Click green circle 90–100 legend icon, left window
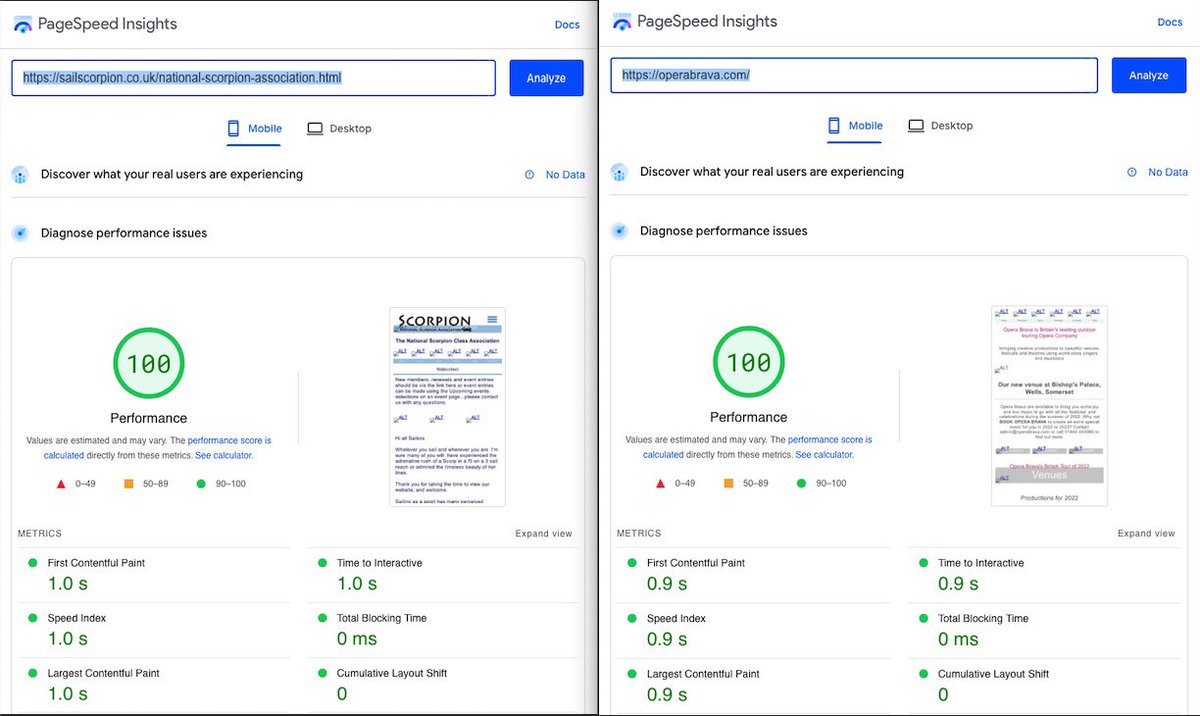The image size is (1200, 716). (x=201, y=484)
